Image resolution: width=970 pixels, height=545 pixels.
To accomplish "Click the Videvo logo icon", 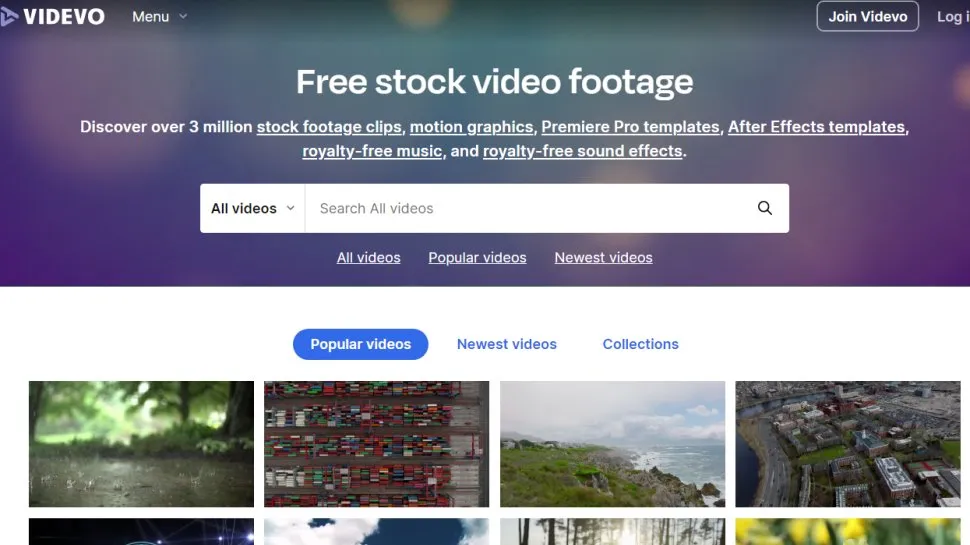I will tap(8, 17).
